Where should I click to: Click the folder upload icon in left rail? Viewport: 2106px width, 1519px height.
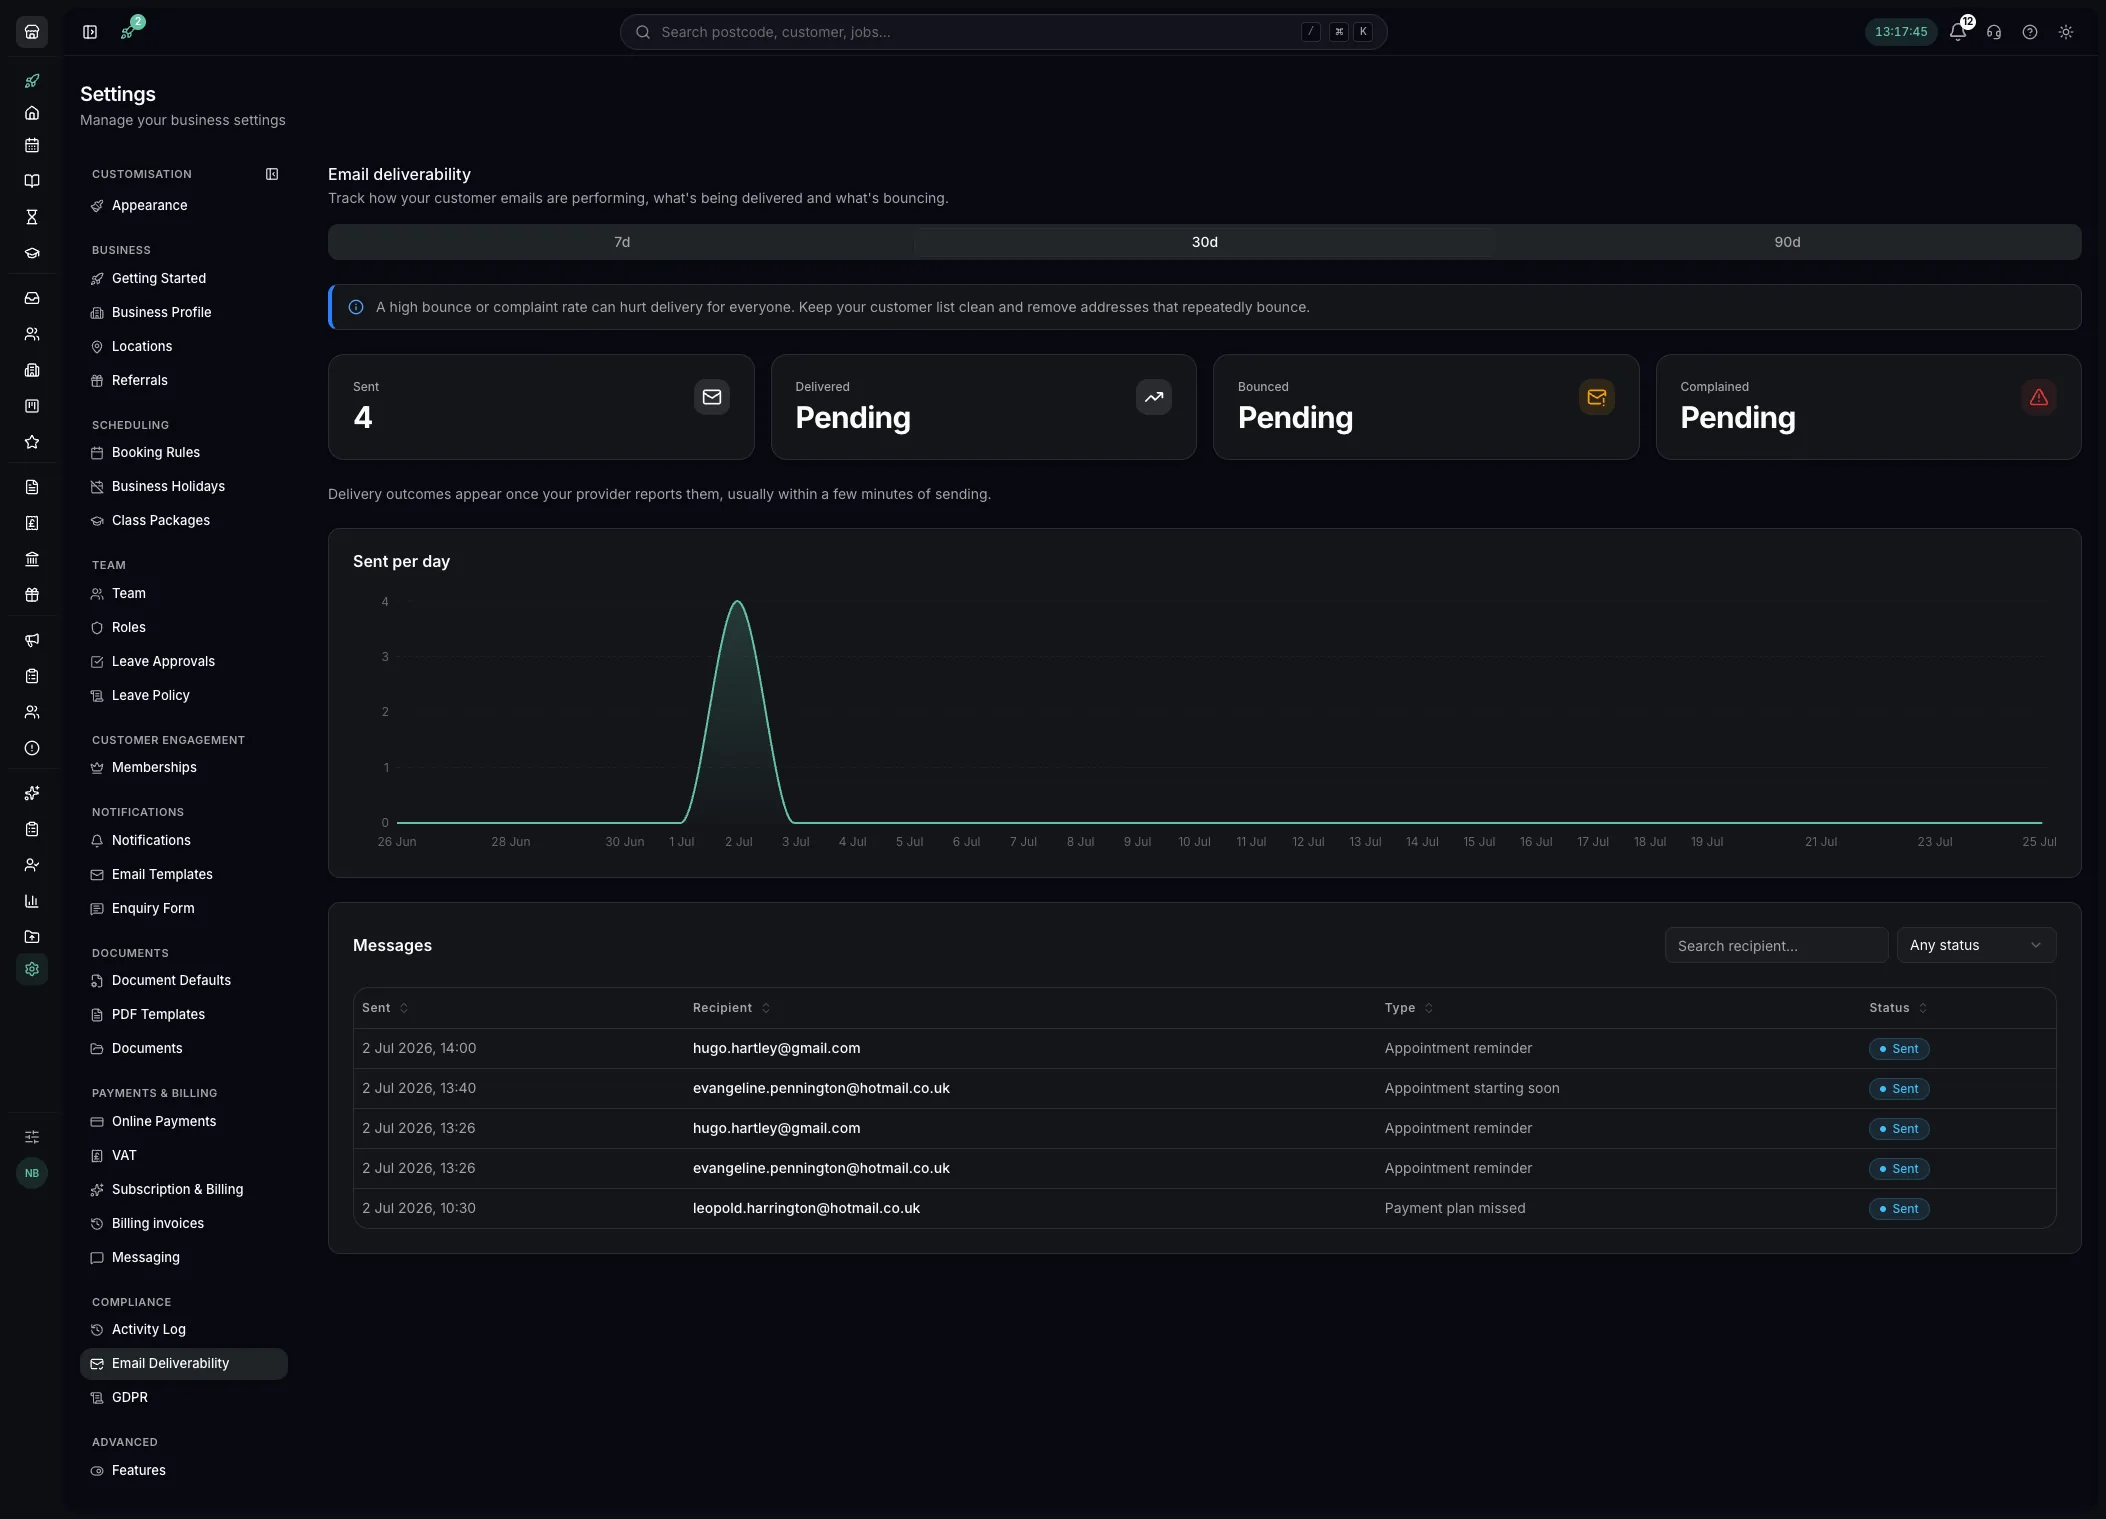pyautogui.click(x=32, y=937)
